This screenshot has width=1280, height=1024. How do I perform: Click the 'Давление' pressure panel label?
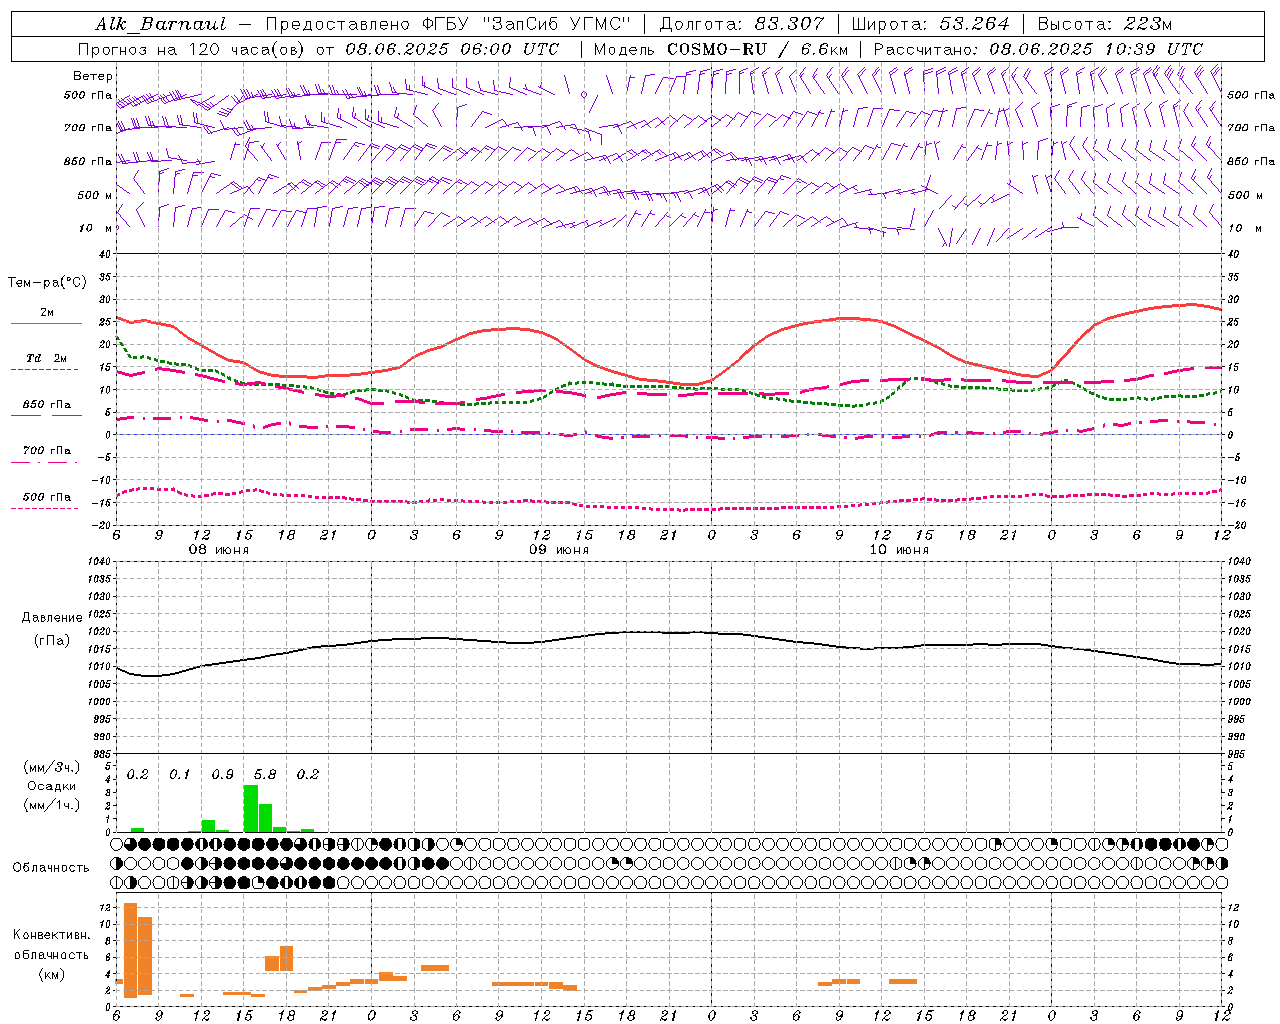(x=52, y=618)
